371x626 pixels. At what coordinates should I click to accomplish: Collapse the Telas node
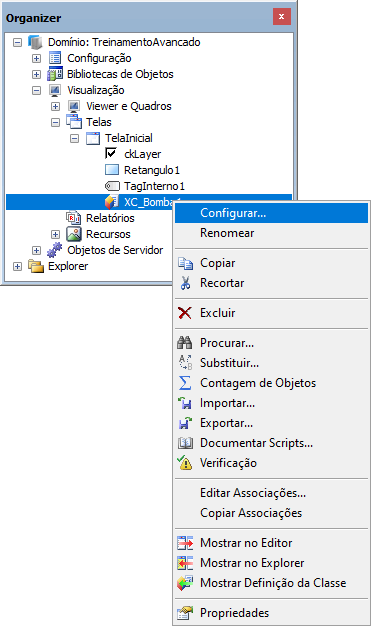(x=56, y=122)
